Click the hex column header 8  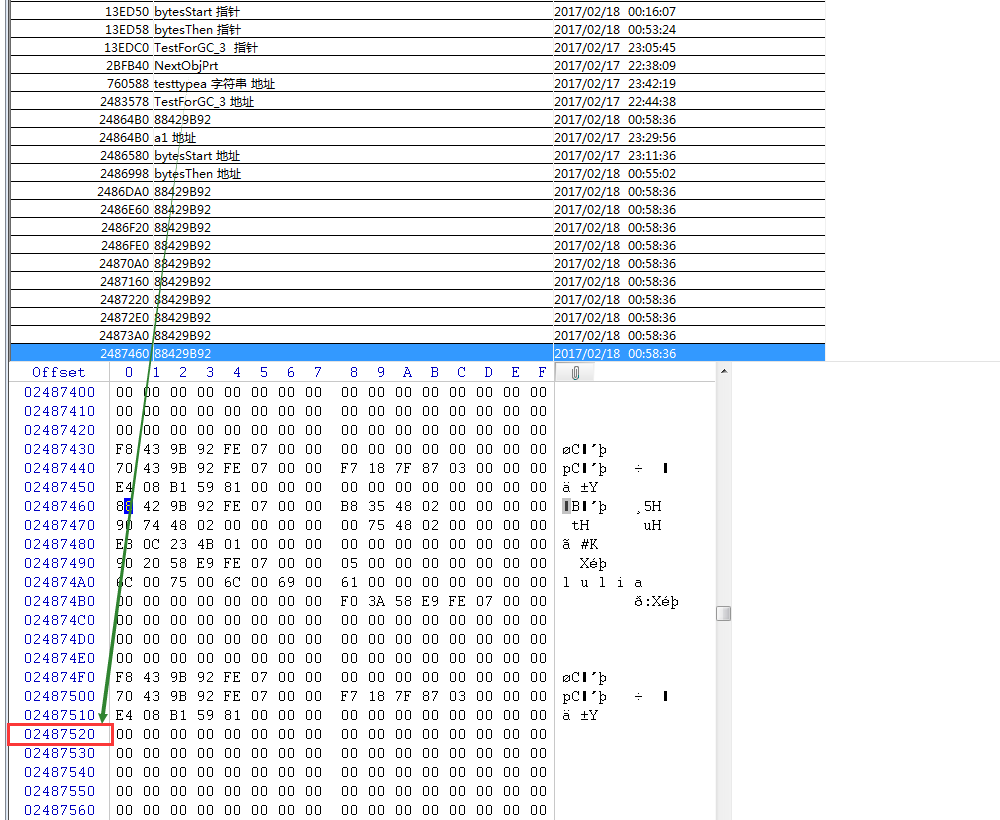pos(353,372)
